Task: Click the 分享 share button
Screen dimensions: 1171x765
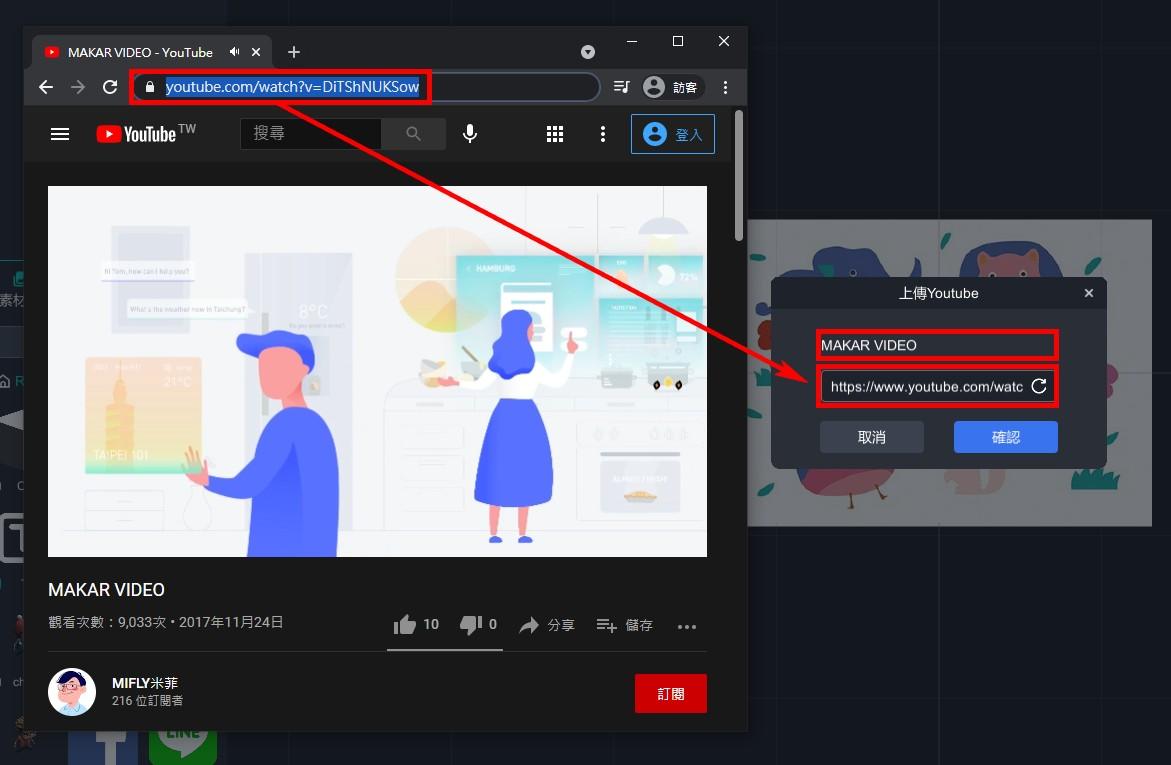Action: (x=547, y=625)
